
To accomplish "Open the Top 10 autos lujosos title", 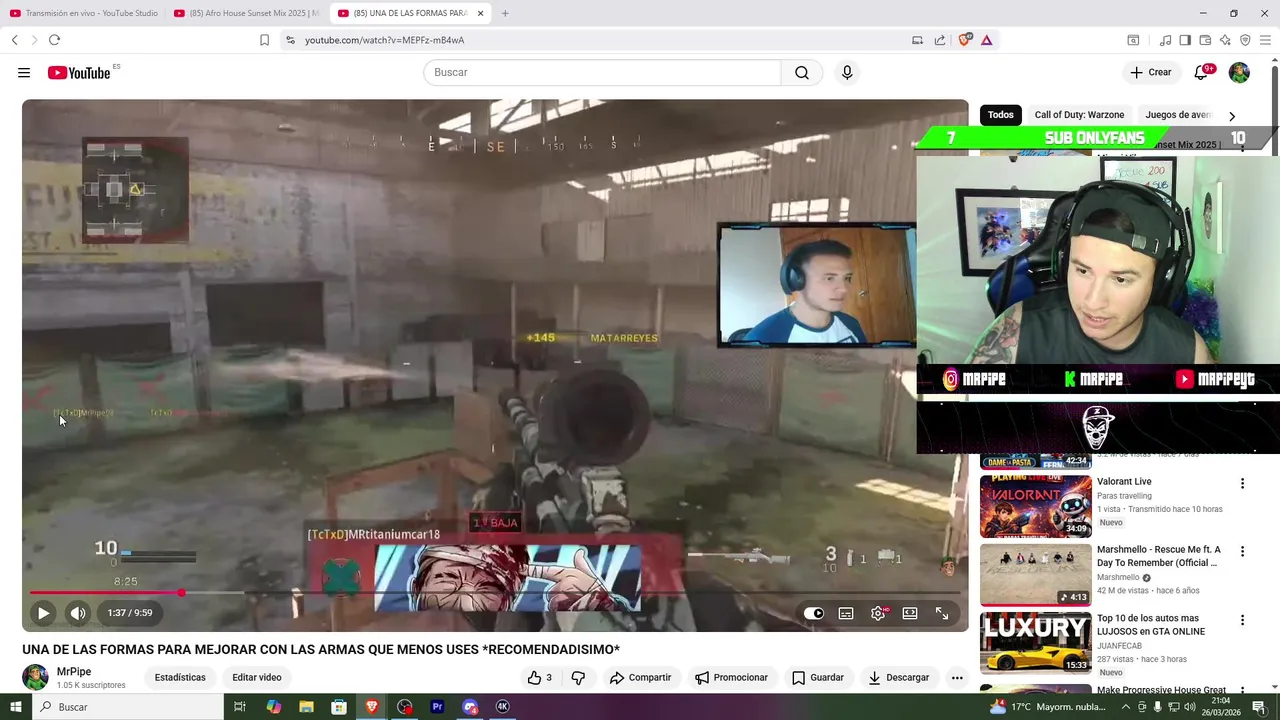I will point(1151,625).
